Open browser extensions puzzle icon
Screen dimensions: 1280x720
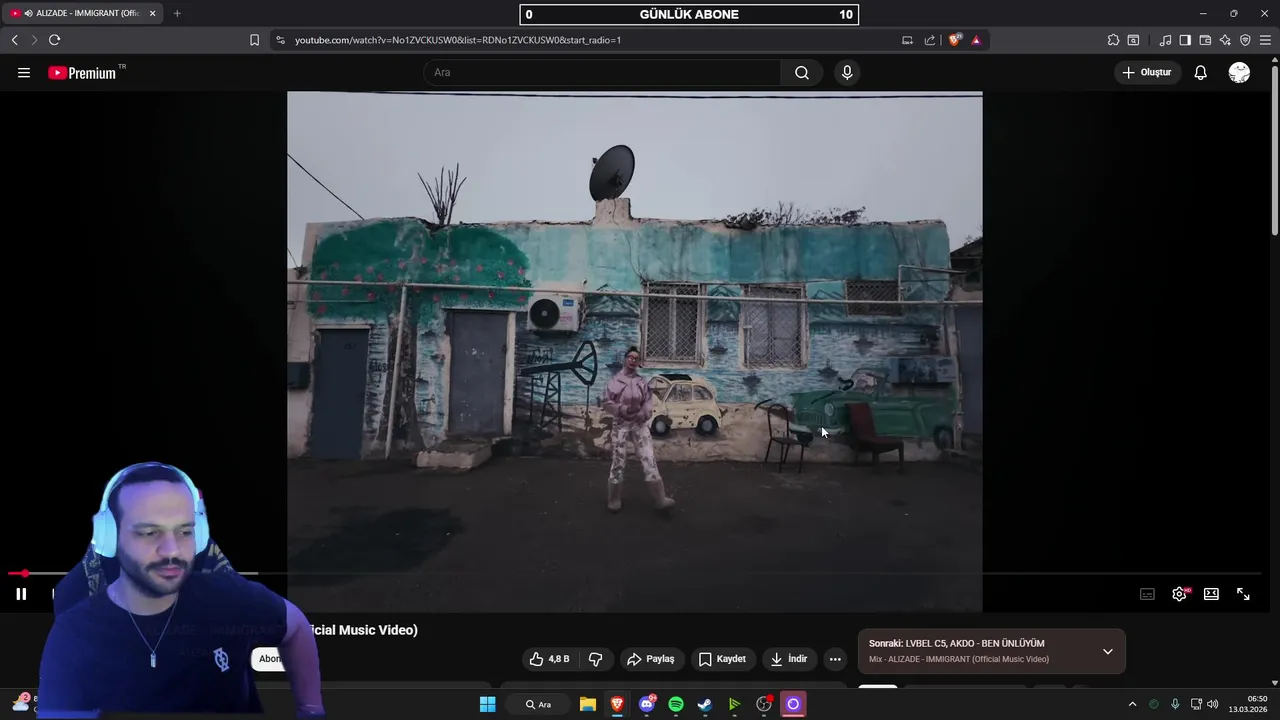[1113, 40]
